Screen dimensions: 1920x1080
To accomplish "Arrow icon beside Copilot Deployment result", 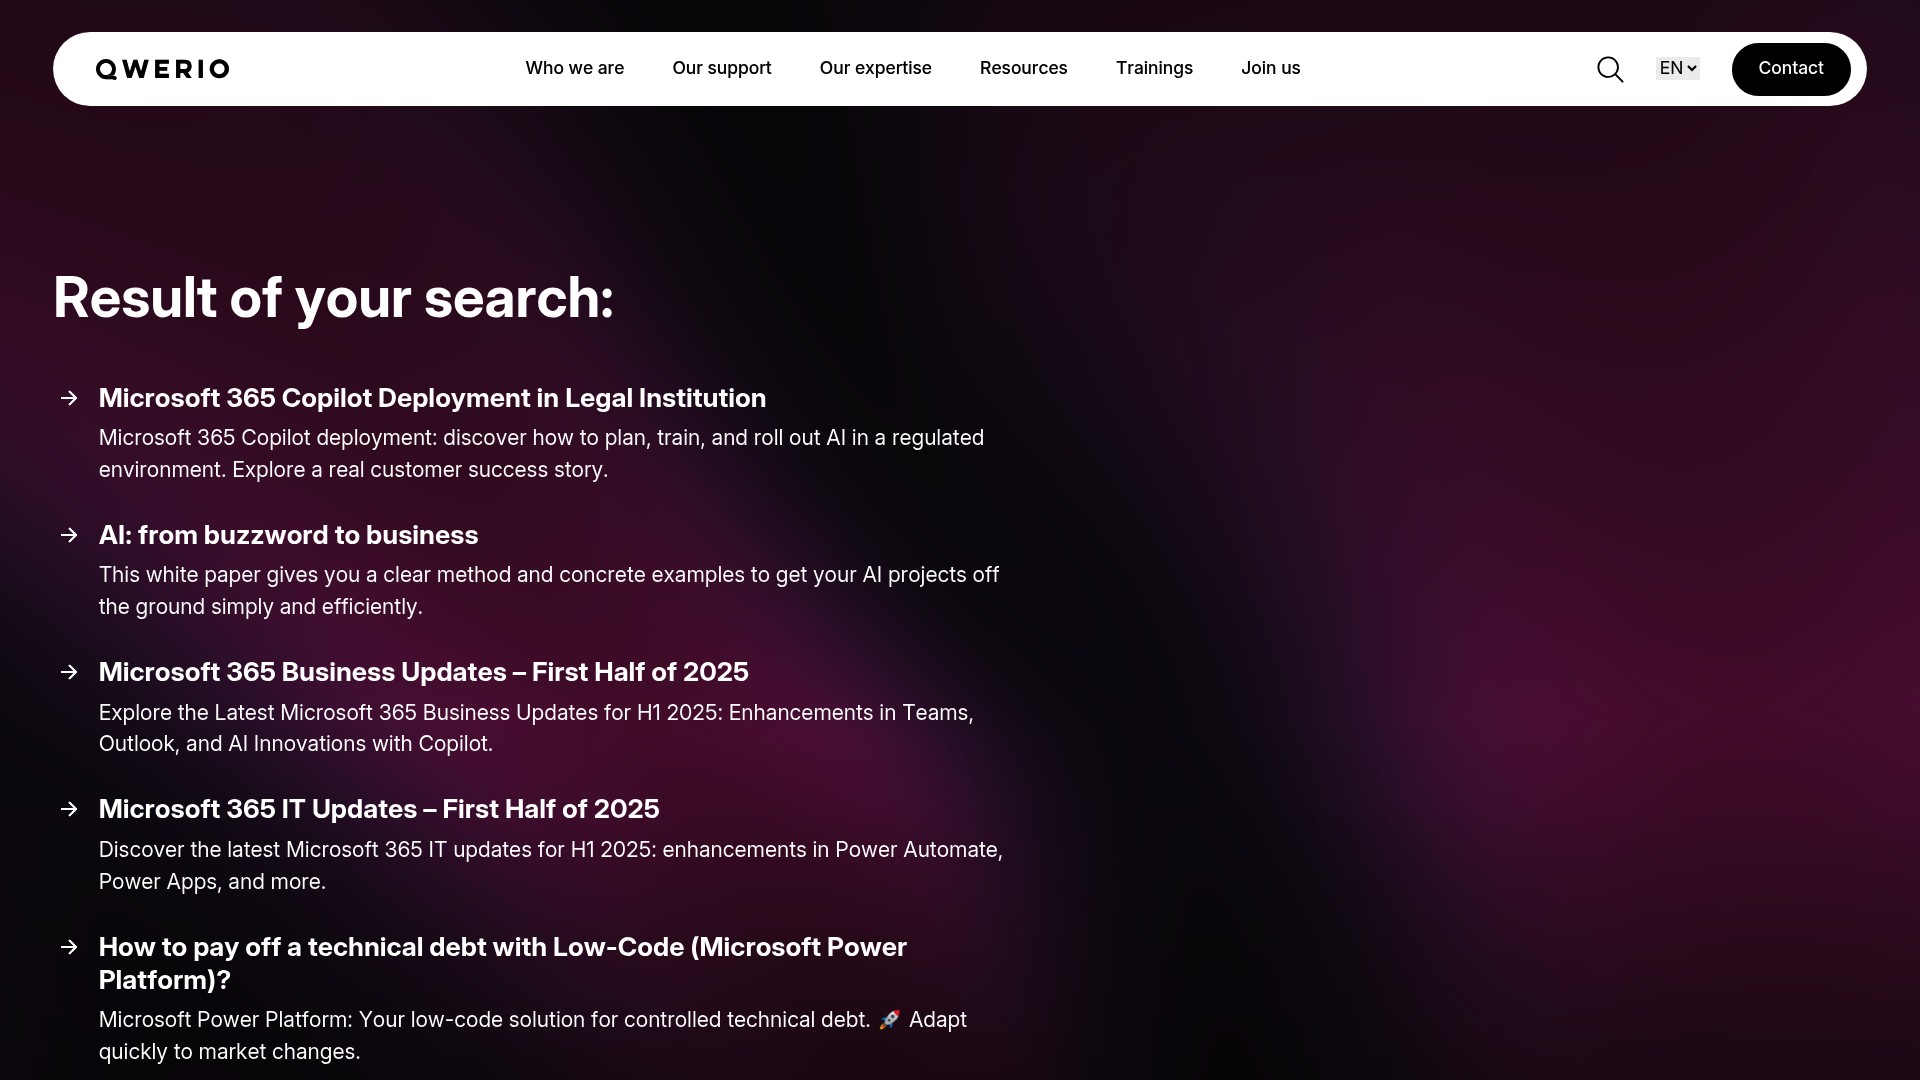I will click(x=69, y=398).
